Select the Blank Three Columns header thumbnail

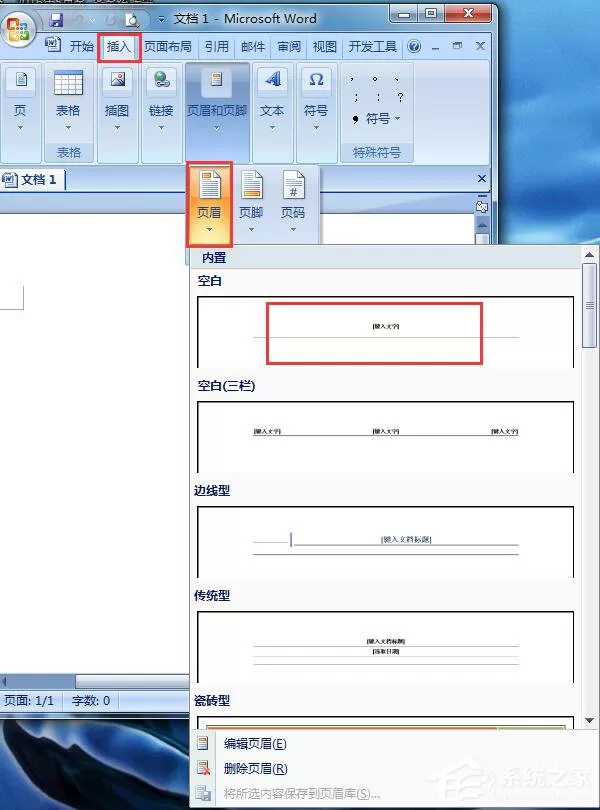(x=386, y=437)
